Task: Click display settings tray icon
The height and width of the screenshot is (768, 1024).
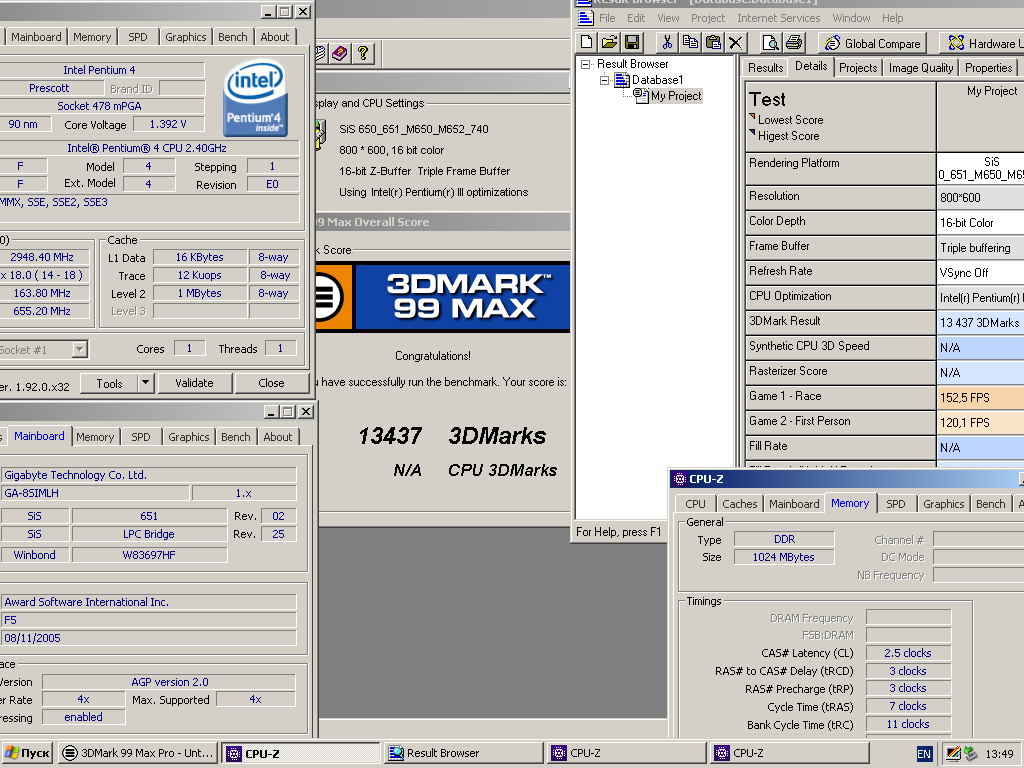Action: [953, 754]
